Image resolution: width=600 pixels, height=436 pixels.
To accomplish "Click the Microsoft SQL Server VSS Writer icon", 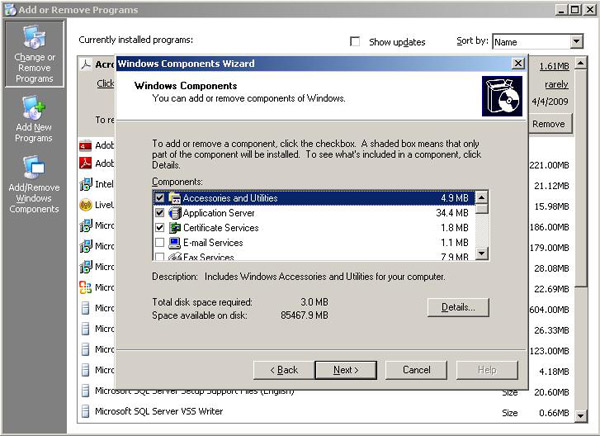I will [x=86, y=411].
